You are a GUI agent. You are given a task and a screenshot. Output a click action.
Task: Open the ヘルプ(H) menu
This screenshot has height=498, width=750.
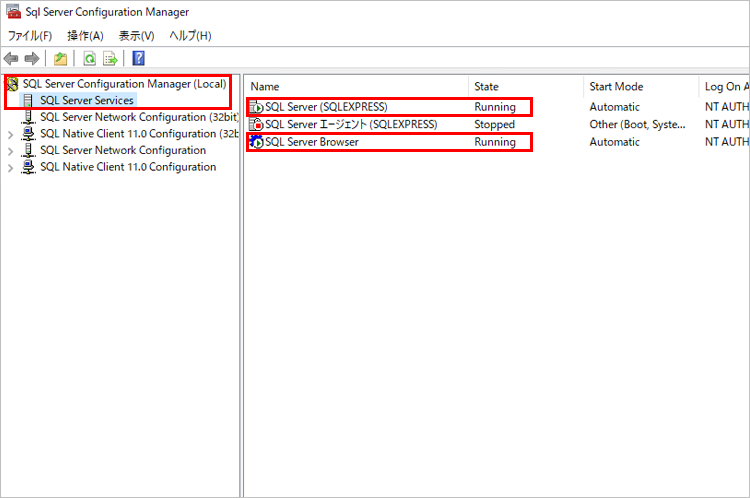coord(190,36)
